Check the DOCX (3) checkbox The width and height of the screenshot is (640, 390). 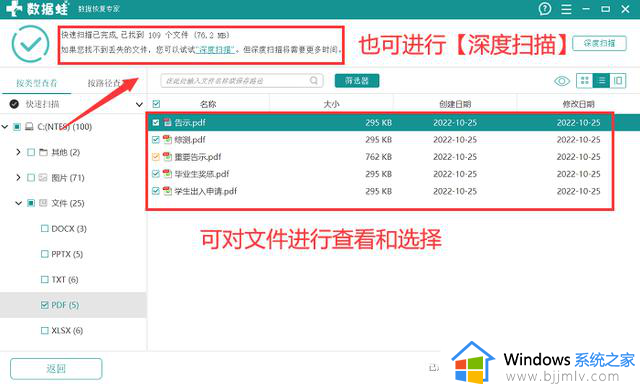coord(44,228)
